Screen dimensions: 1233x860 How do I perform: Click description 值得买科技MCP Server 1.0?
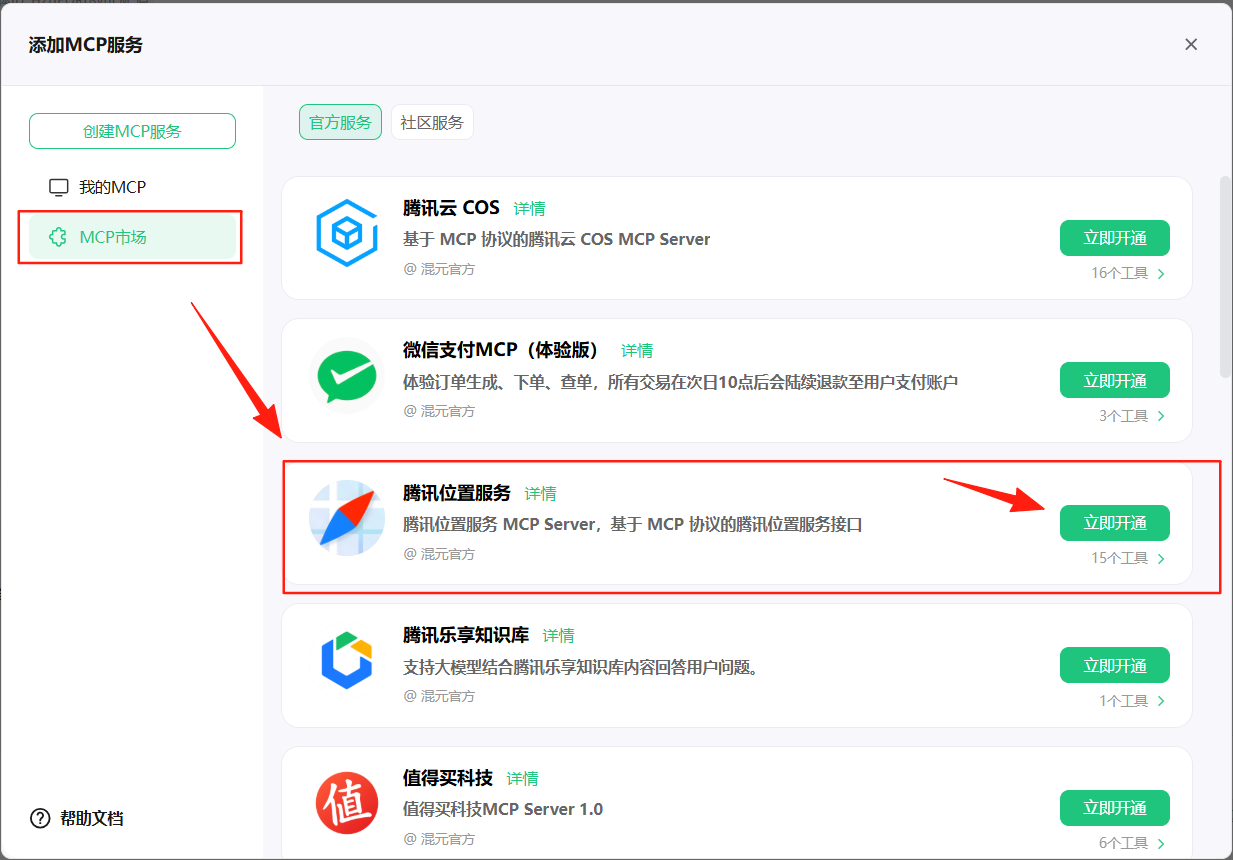503,809
